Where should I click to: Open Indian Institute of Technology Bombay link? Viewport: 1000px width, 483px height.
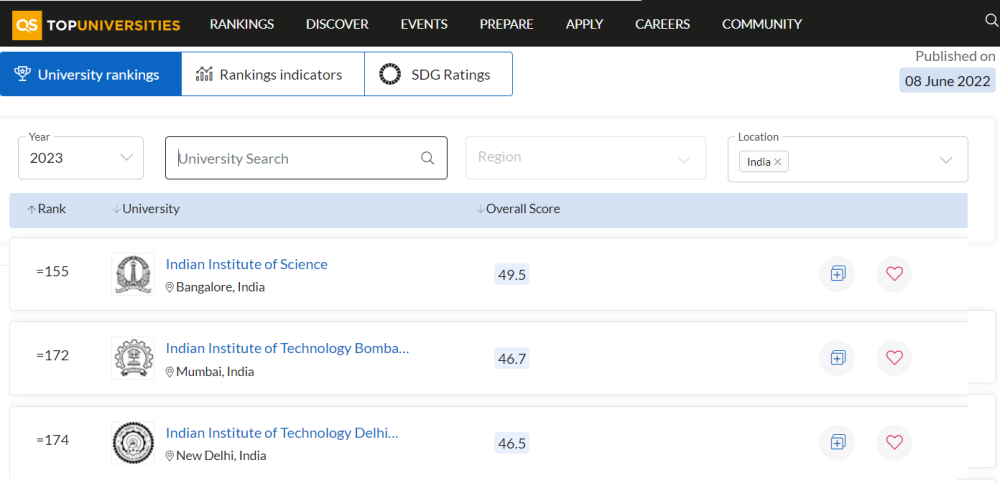(288, 348)
